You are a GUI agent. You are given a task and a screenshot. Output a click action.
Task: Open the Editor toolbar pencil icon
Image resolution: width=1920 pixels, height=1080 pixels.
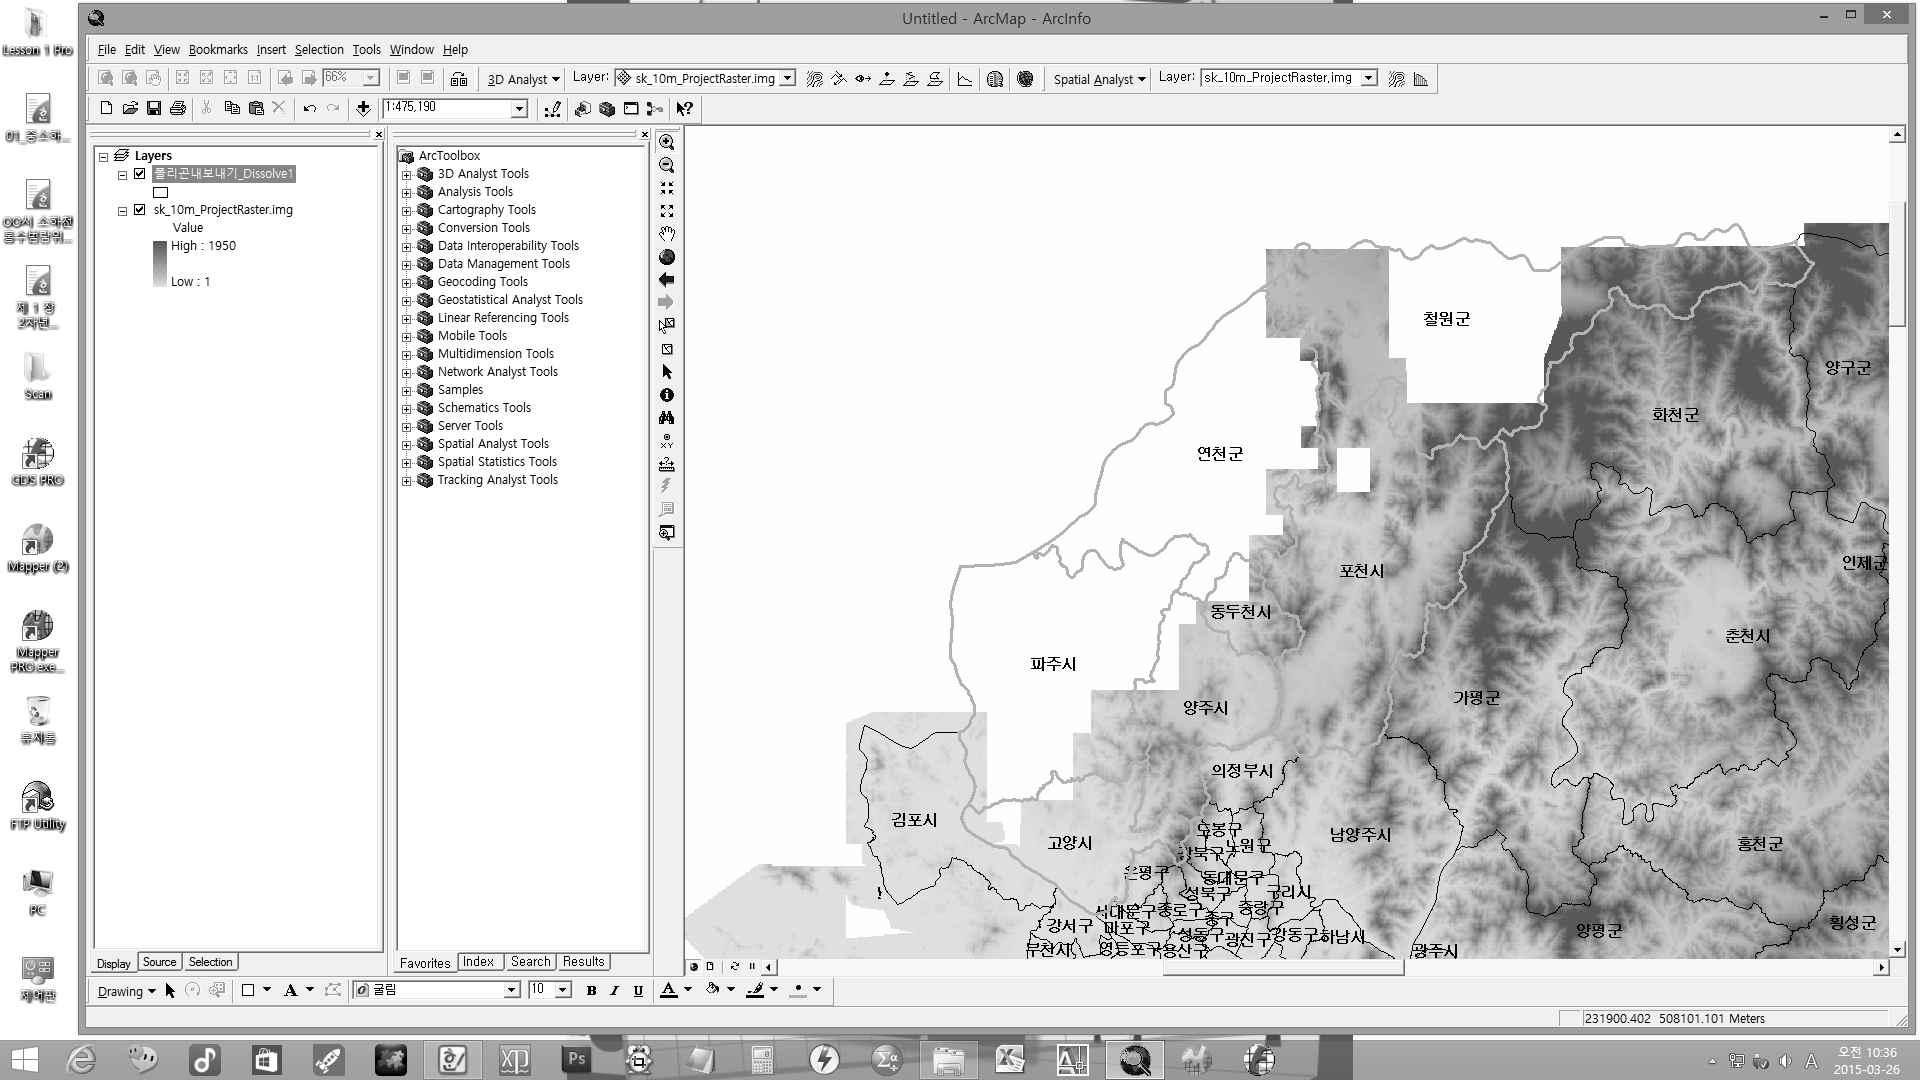coord(552,108)
